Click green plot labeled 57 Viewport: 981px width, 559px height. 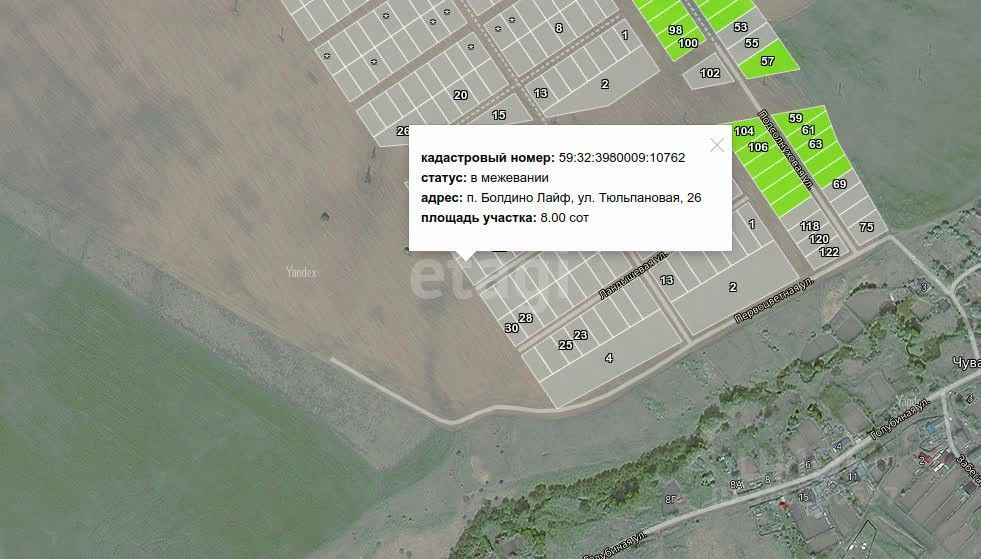[768, 61]
